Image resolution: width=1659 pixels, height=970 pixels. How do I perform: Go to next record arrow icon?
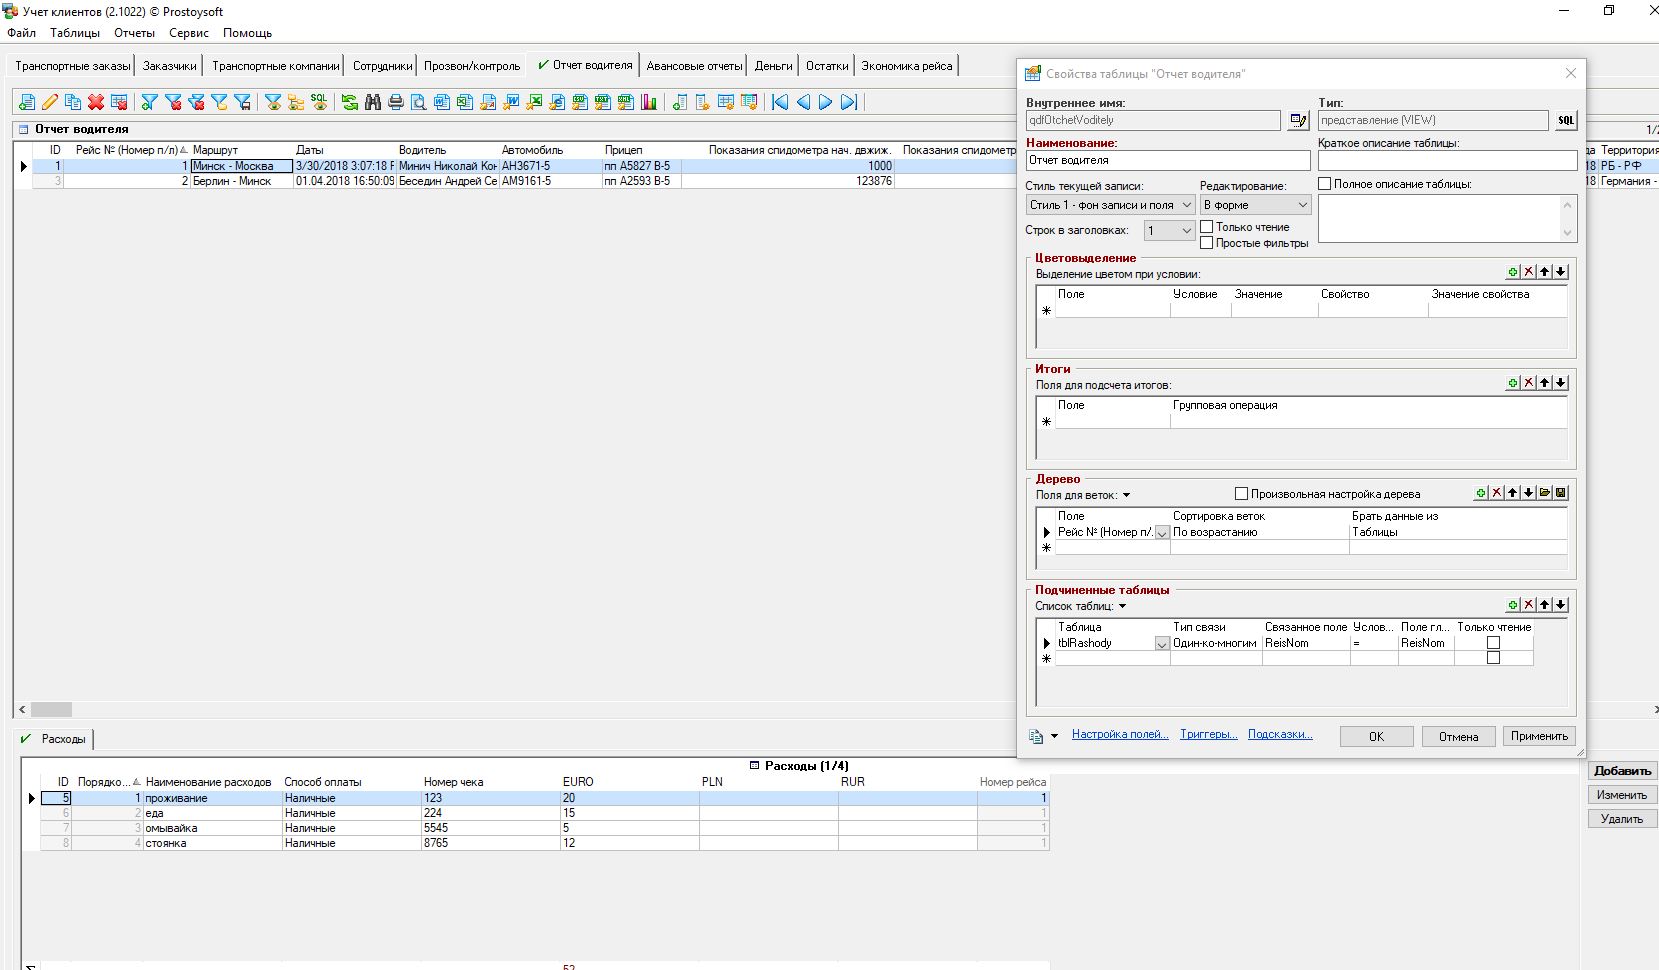point(826,102)
